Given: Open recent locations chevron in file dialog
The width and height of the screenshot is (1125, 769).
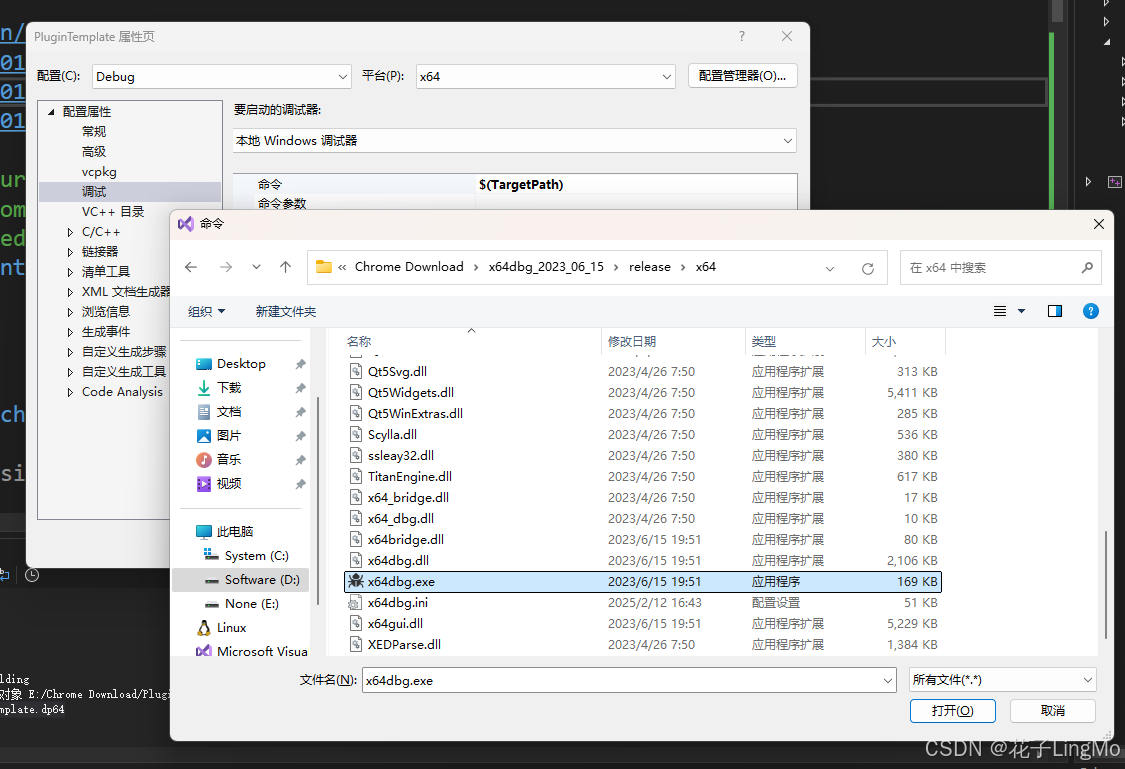Looking at the screenshot, I should click(x=256, y=268).
